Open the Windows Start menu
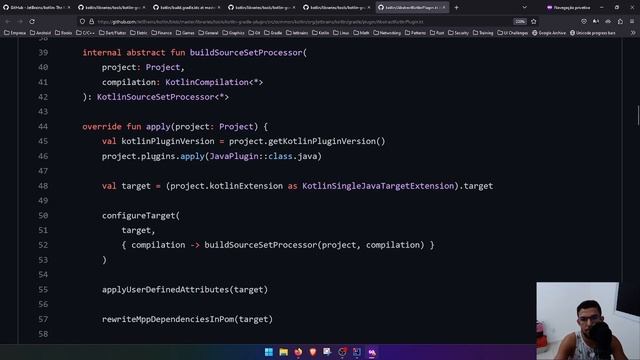This screenshot has height=360, width=640. [x=269, y=352]
